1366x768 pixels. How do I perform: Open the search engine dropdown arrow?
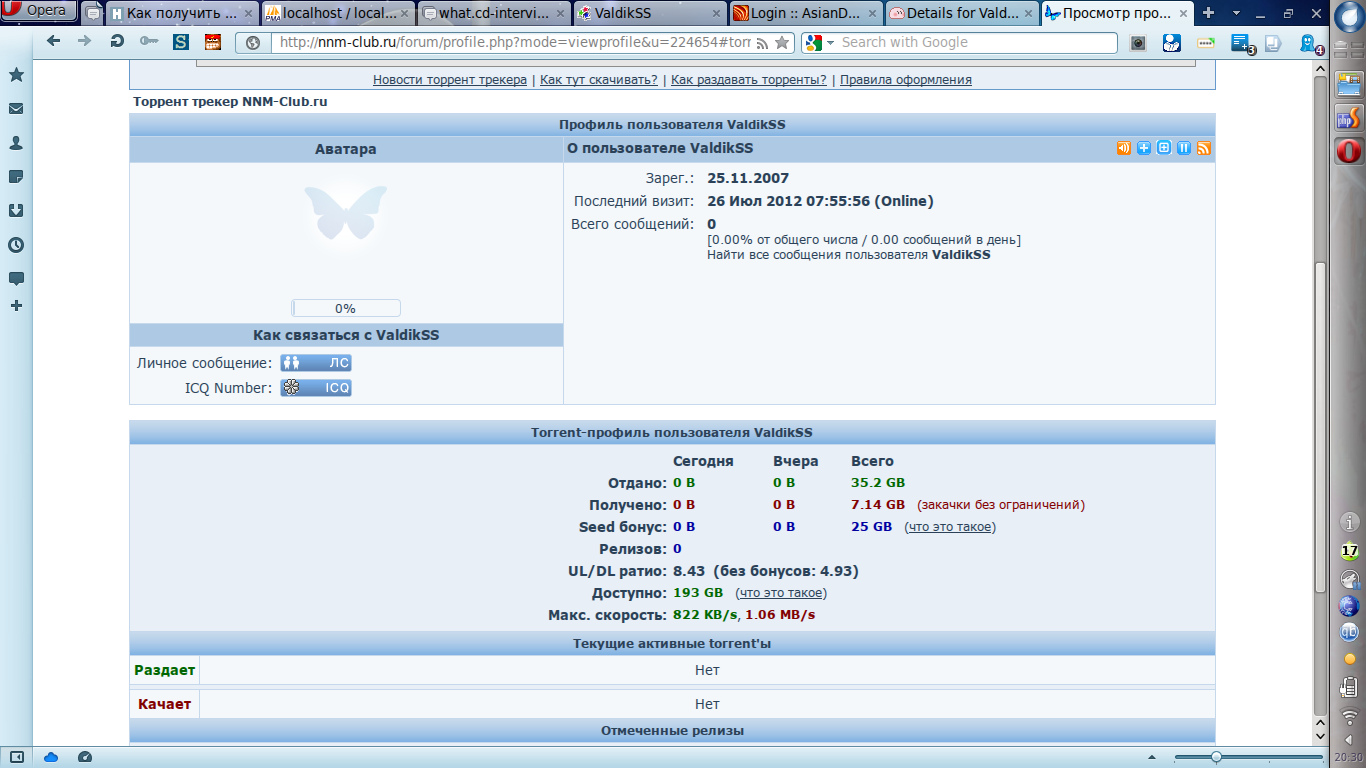click(x=830, y=43)
